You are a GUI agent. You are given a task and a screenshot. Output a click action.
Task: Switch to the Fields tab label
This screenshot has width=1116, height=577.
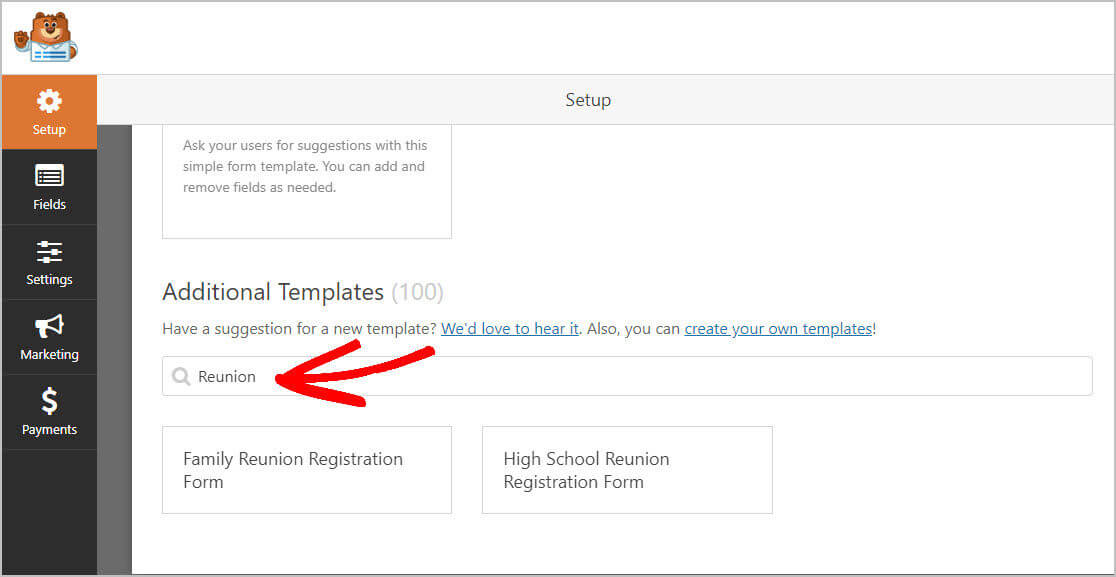pos(49,205)
